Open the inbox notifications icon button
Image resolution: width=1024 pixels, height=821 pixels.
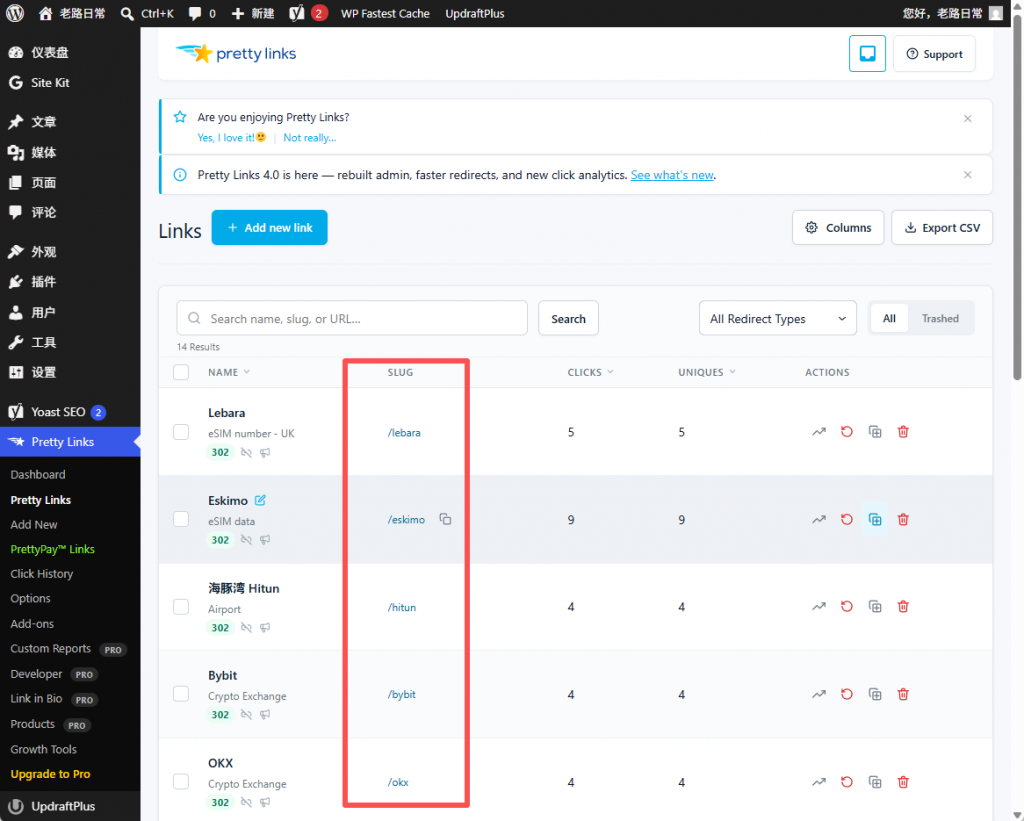coord(867,54)
